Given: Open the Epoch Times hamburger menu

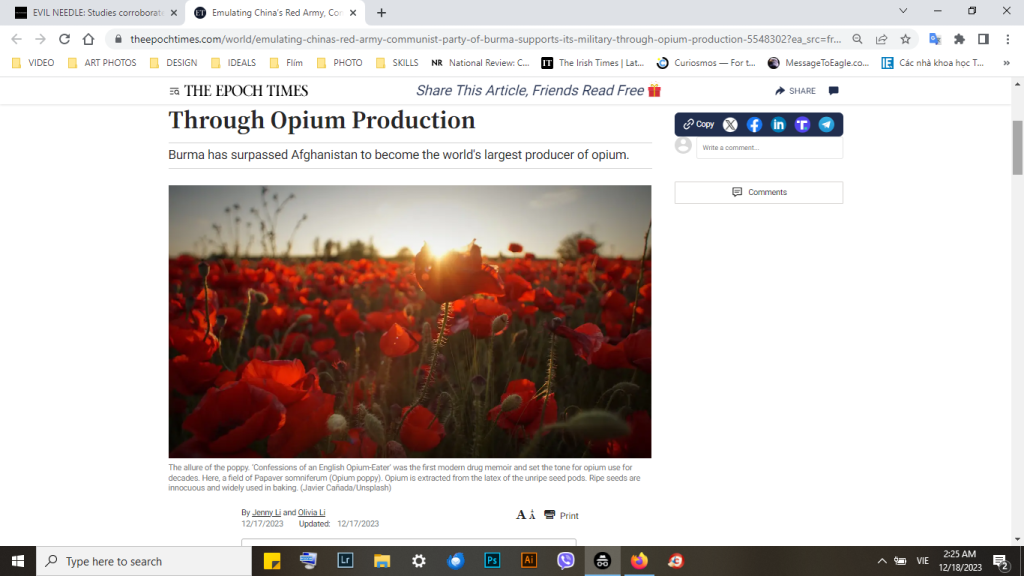Looking at the screenshot, I should pos(175,91).
